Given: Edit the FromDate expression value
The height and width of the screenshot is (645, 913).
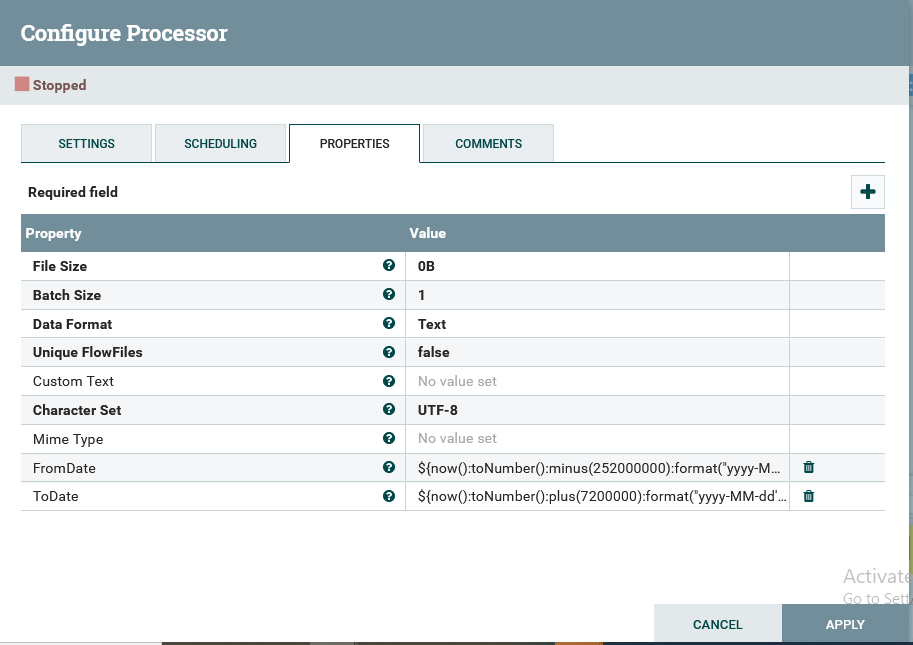Looking at the screenshot, I should coord(597,467).
